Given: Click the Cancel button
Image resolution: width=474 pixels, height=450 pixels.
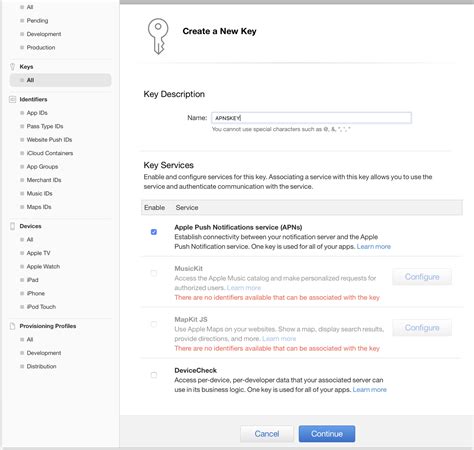Looking at the screenshot, I should coord(267,434).
